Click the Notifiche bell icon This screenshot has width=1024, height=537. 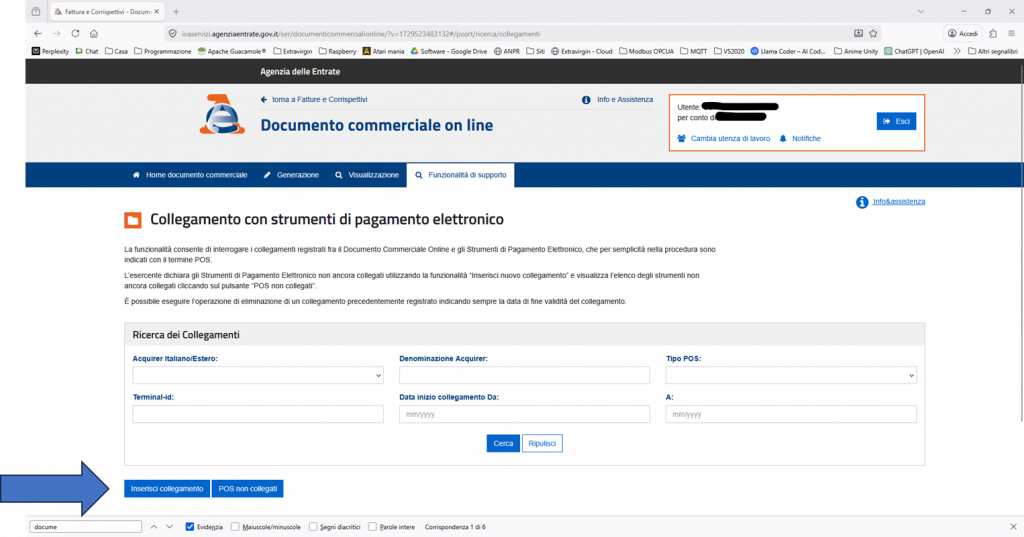click(783, 138)
